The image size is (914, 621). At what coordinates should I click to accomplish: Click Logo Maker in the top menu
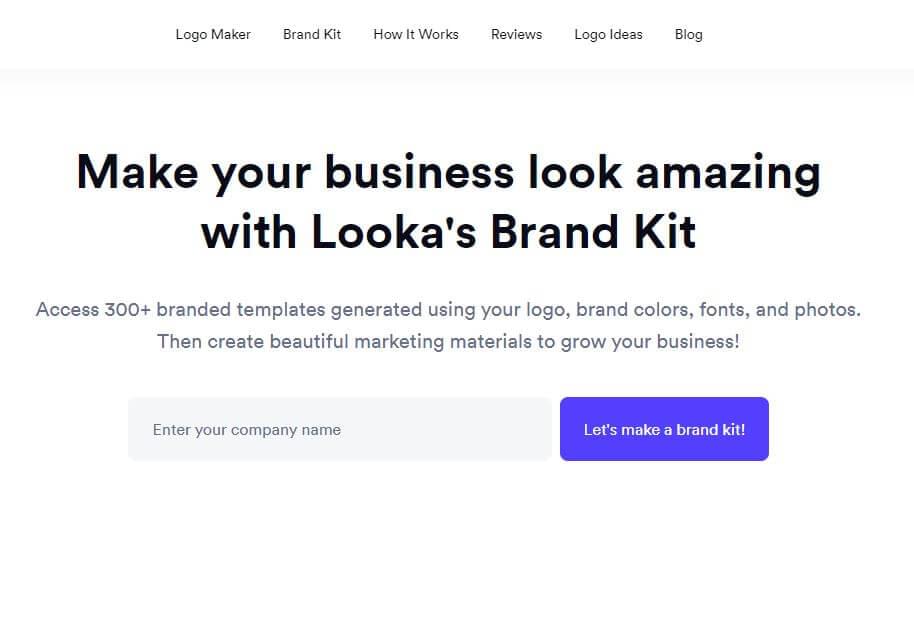(213, 34)
